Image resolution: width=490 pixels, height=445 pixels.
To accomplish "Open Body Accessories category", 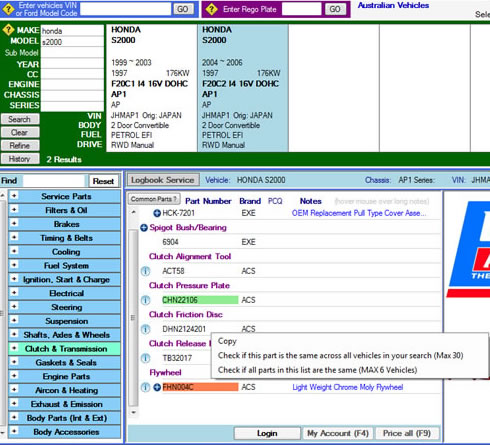I will [64, 432].
